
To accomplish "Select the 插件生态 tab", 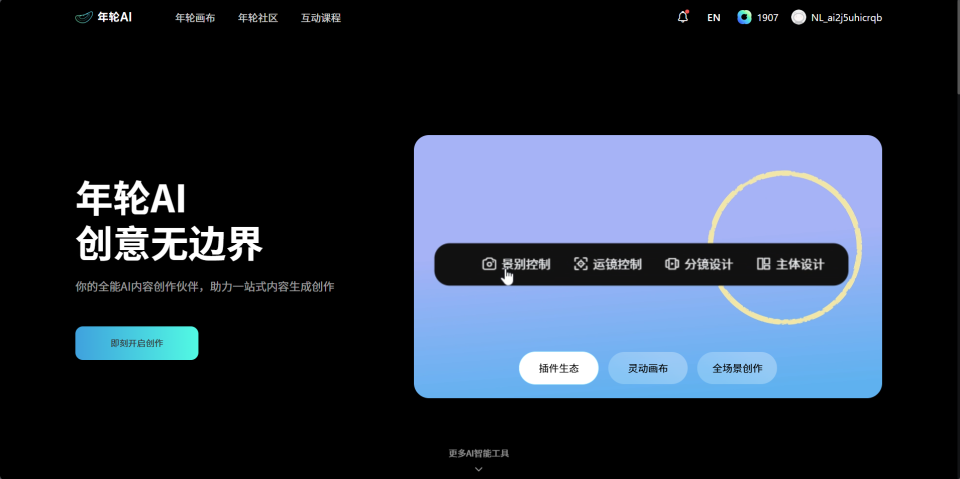I will tap(558, 368).
